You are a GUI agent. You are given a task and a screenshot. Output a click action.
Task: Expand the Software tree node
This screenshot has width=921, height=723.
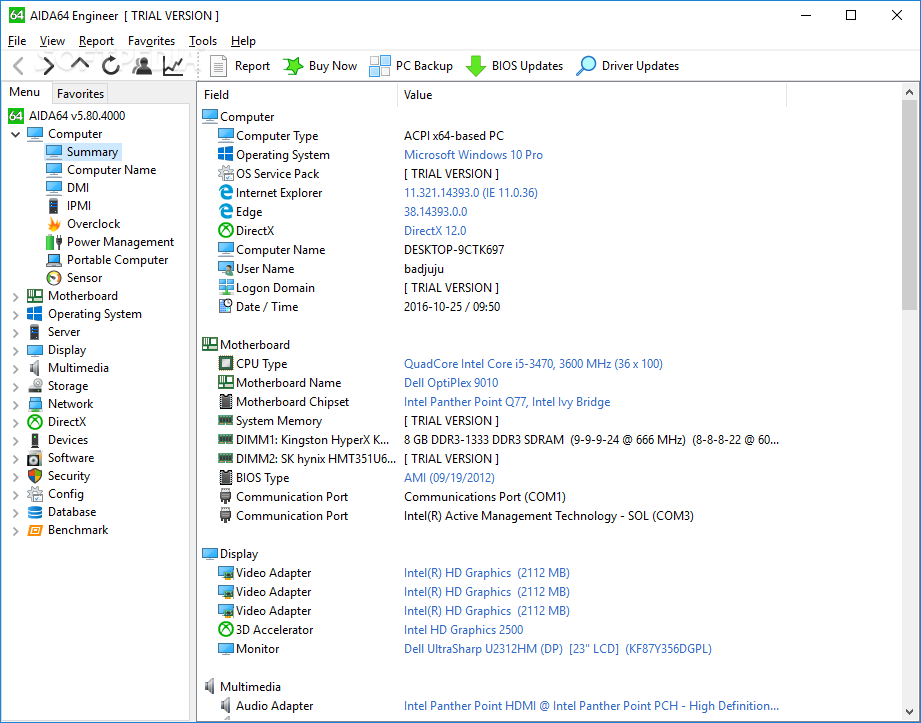(x=16, y=459)
